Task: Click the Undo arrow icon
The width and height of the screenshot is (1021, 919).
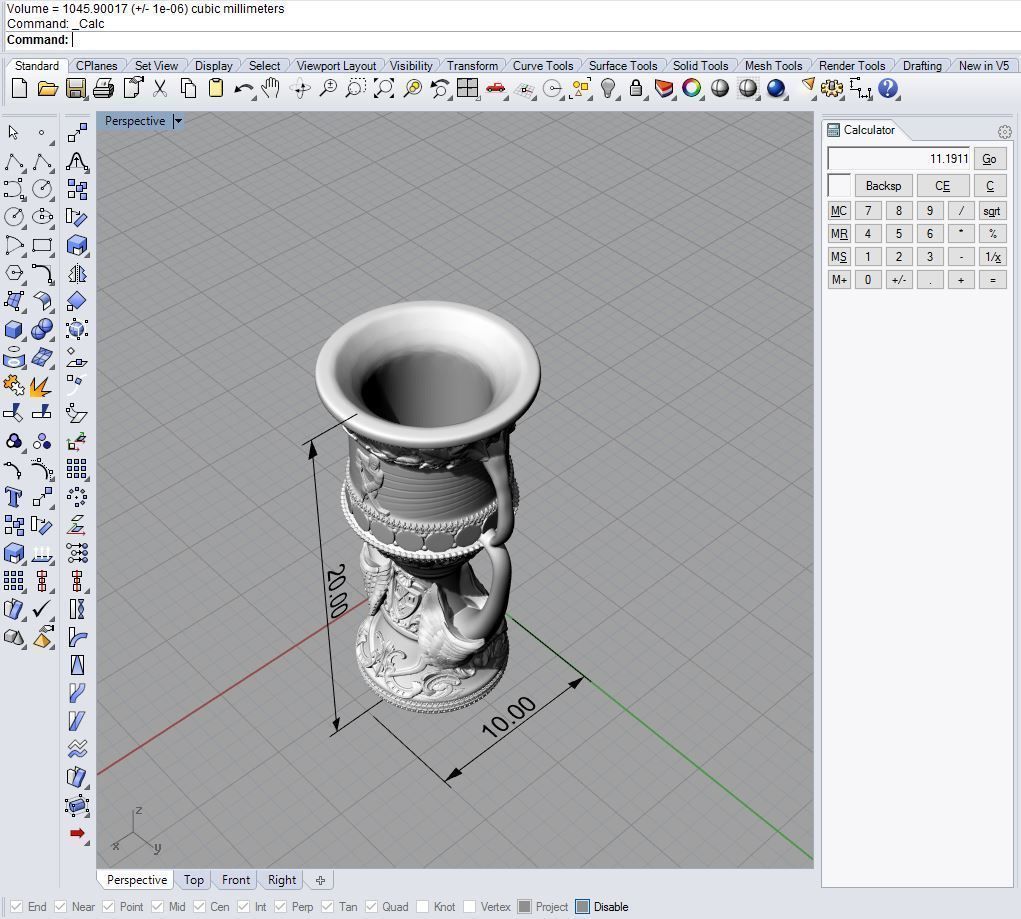Action: click(244, 88)
